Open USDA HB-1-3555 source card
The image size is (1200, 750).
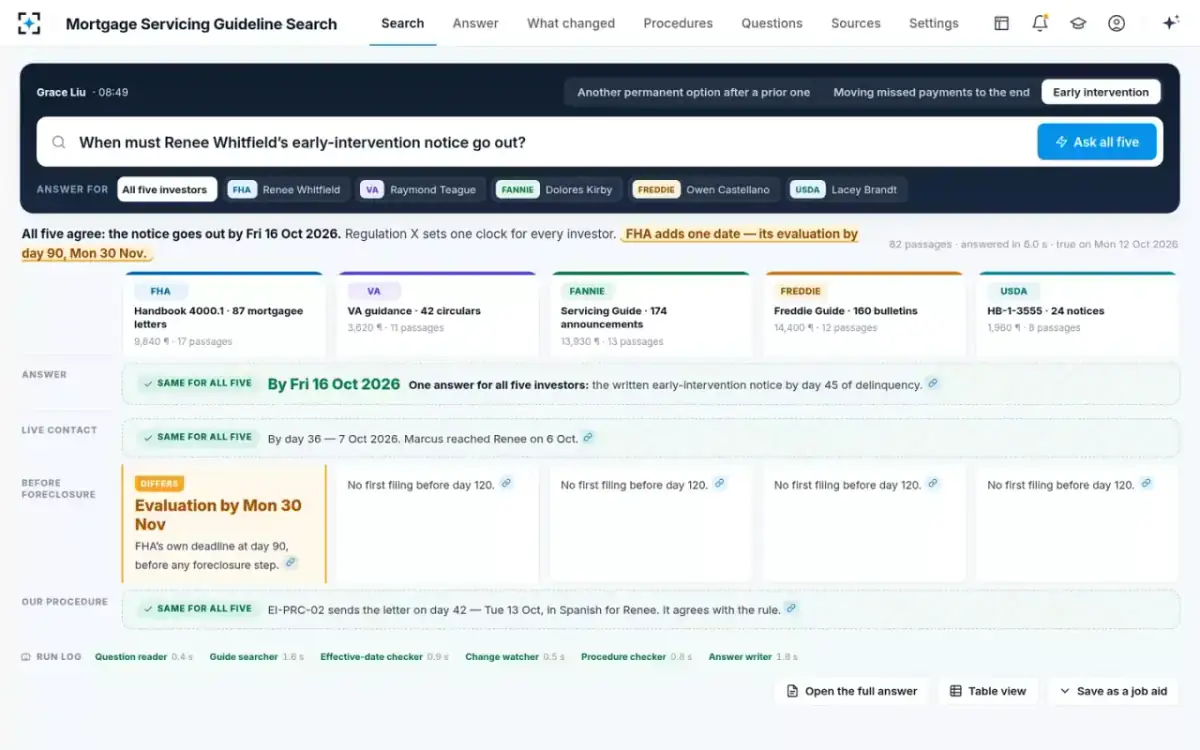click(1078, 315)
